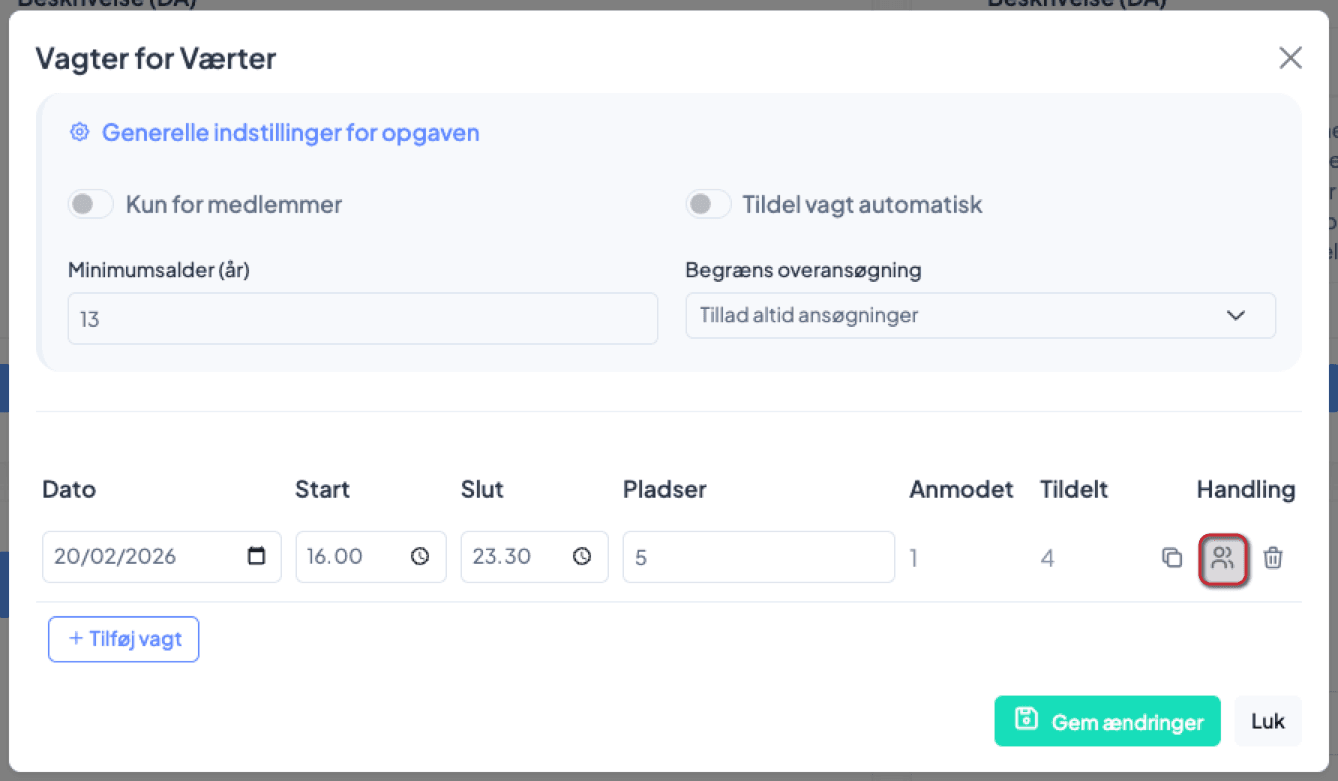Enable the Kun for medlemmer toggle

pyautogui.click(x=90, y=203)
